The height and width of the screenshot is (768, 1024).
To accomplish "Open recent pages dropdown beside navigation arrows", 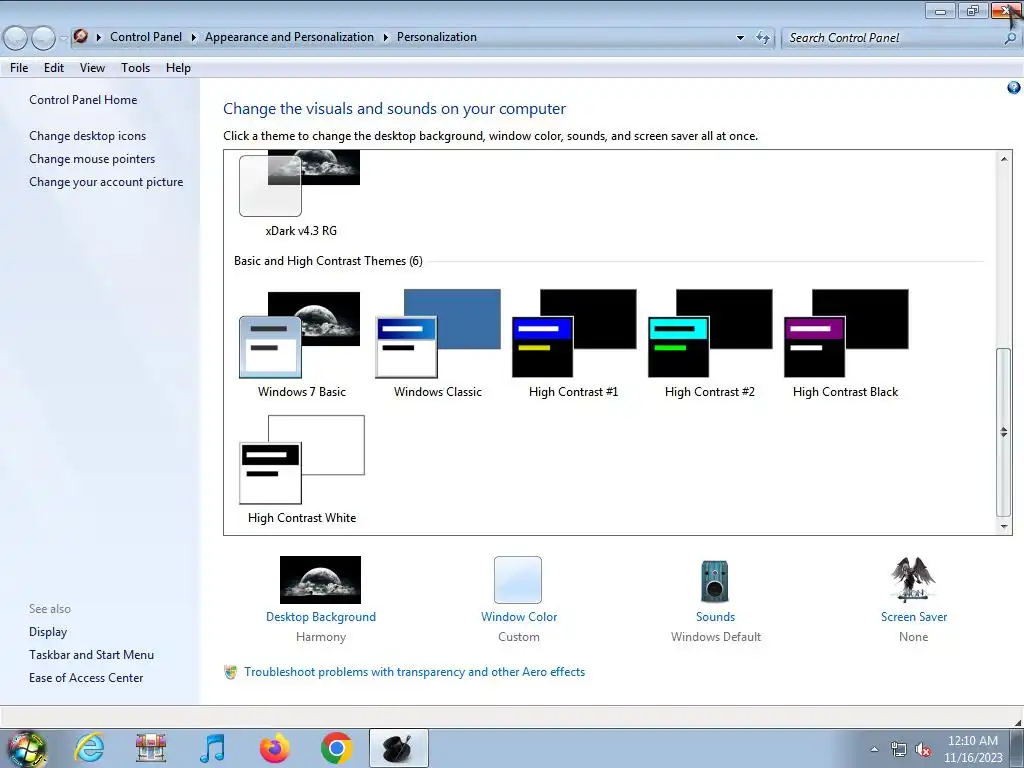I will [63, 39].
